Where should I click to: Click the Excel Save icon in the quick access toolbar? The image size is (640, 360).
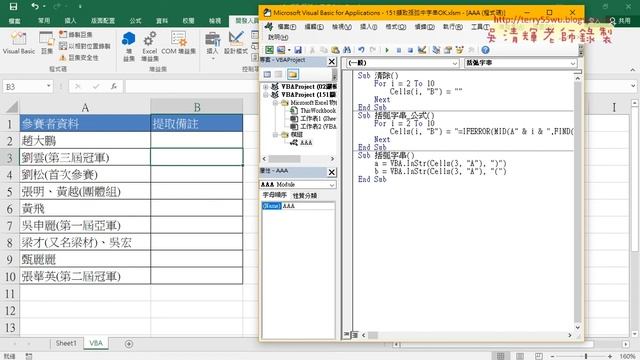[x=13, y=6]
